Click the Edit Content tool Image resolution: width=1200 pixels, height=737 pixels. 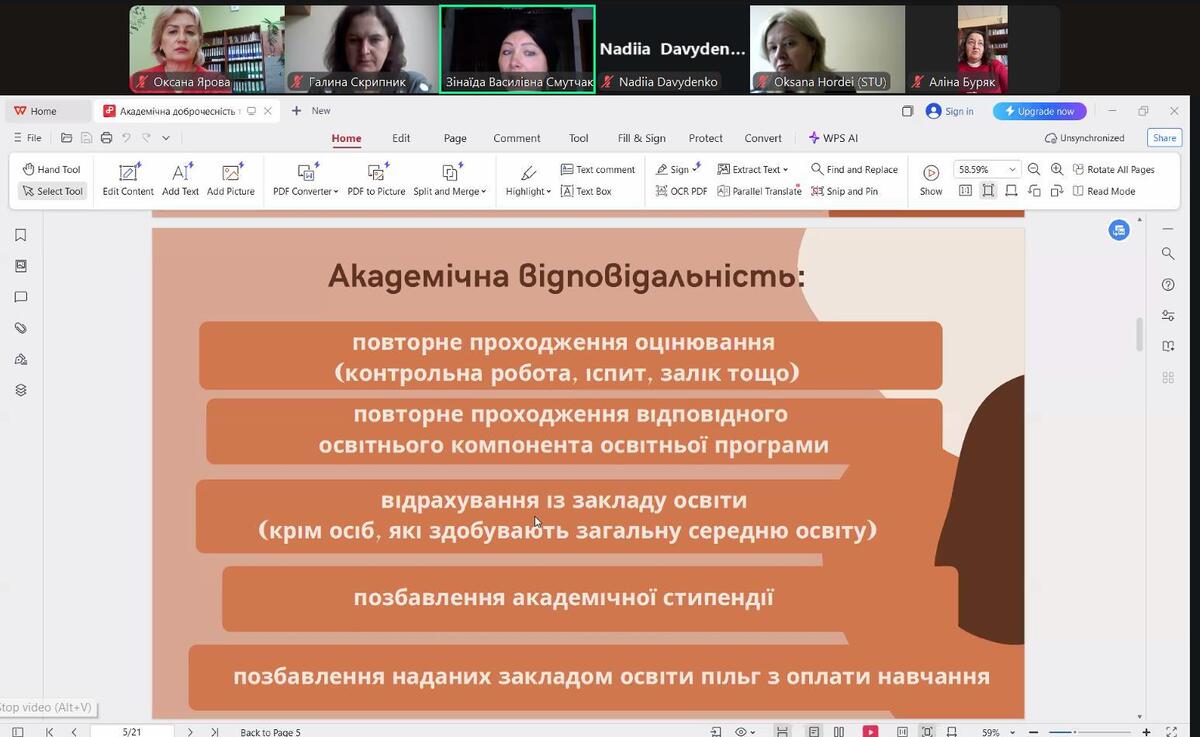[x=128, y=180]
